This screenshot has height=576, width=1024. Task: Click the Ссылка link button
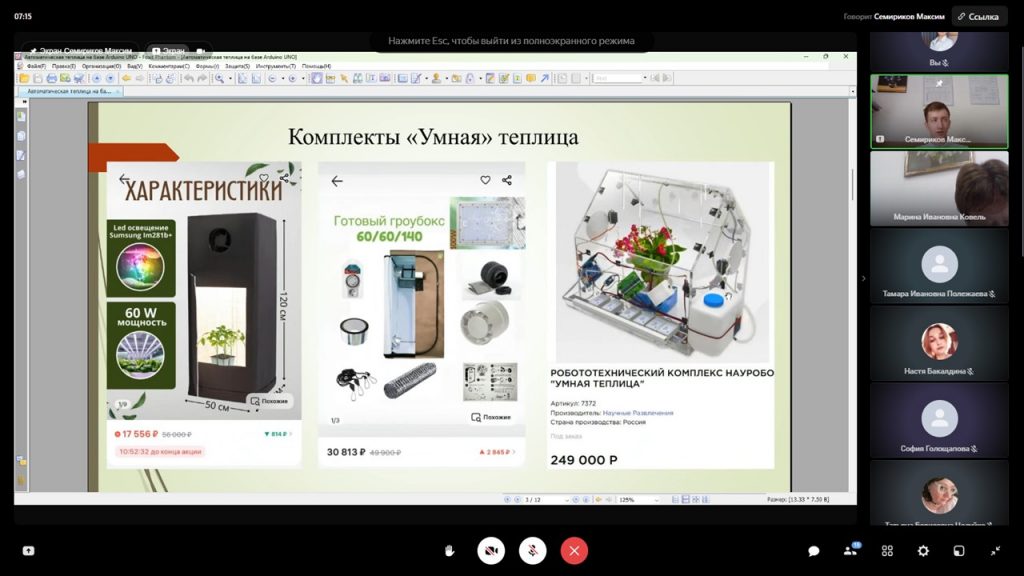(978, 16)
